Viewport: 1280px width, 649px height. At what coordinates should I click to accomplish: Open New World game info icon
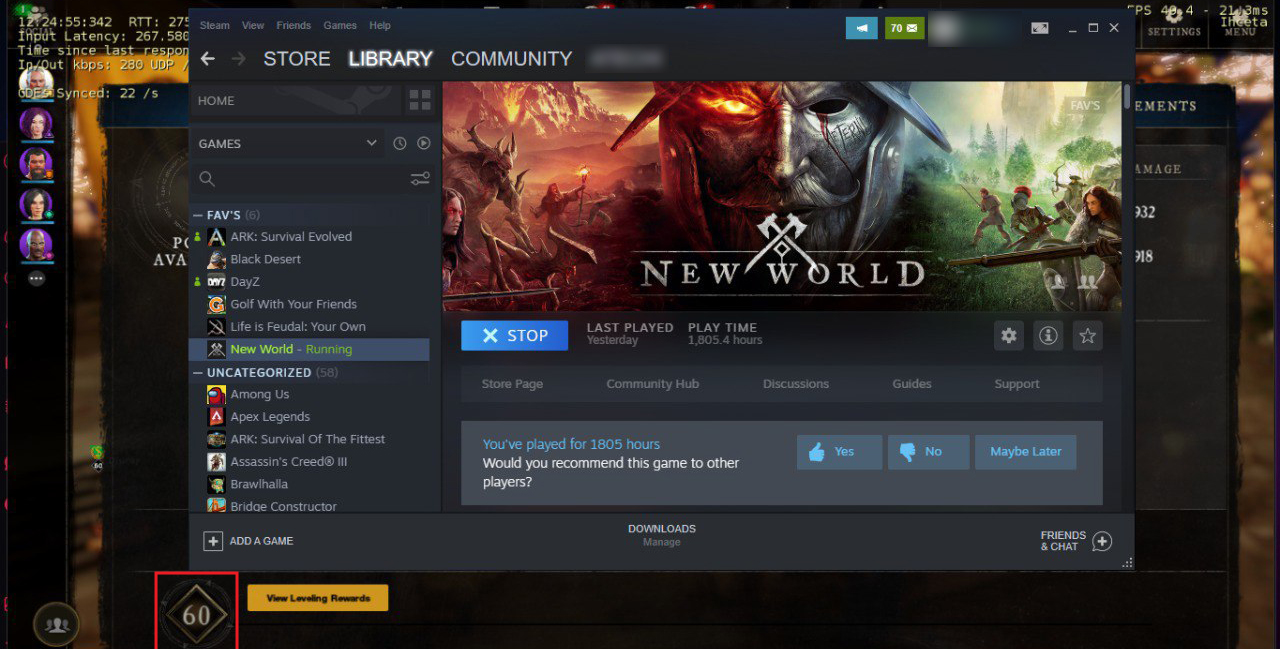tap(1048, 336)
